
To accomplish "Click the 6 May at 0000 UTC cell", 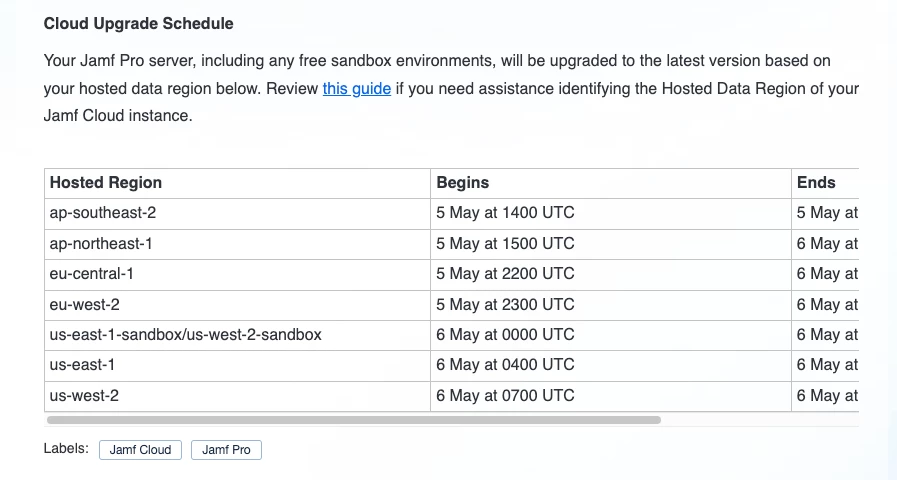I will (x=610, y=335).
